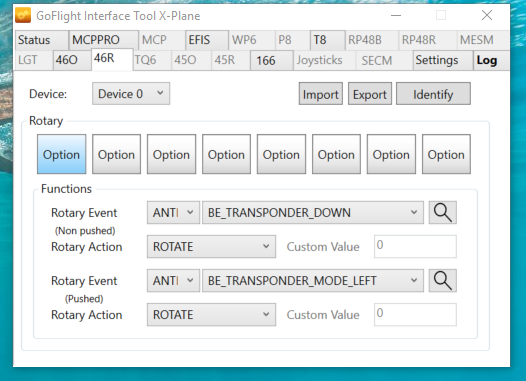Switch to the LGT tab

tap(33, 60)
